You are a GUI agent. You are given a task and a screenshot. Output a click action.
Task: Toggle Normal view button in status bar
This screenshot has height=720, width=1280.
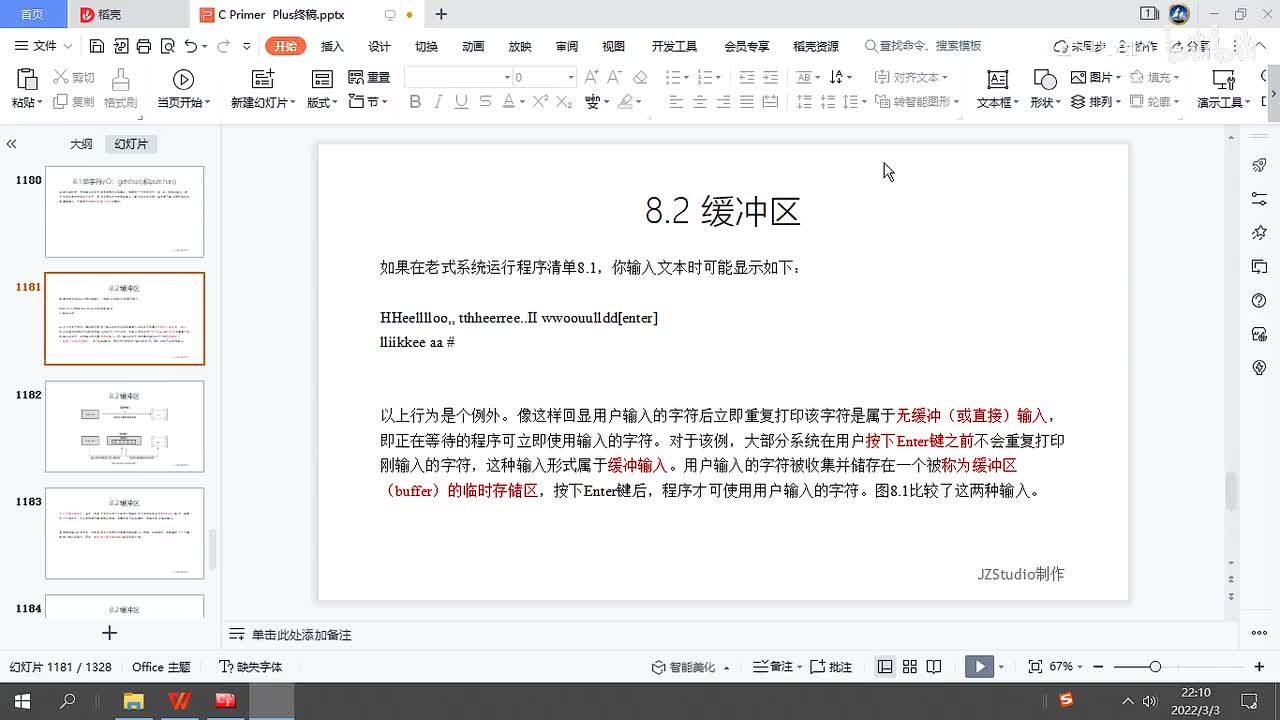tap(885, 667)
